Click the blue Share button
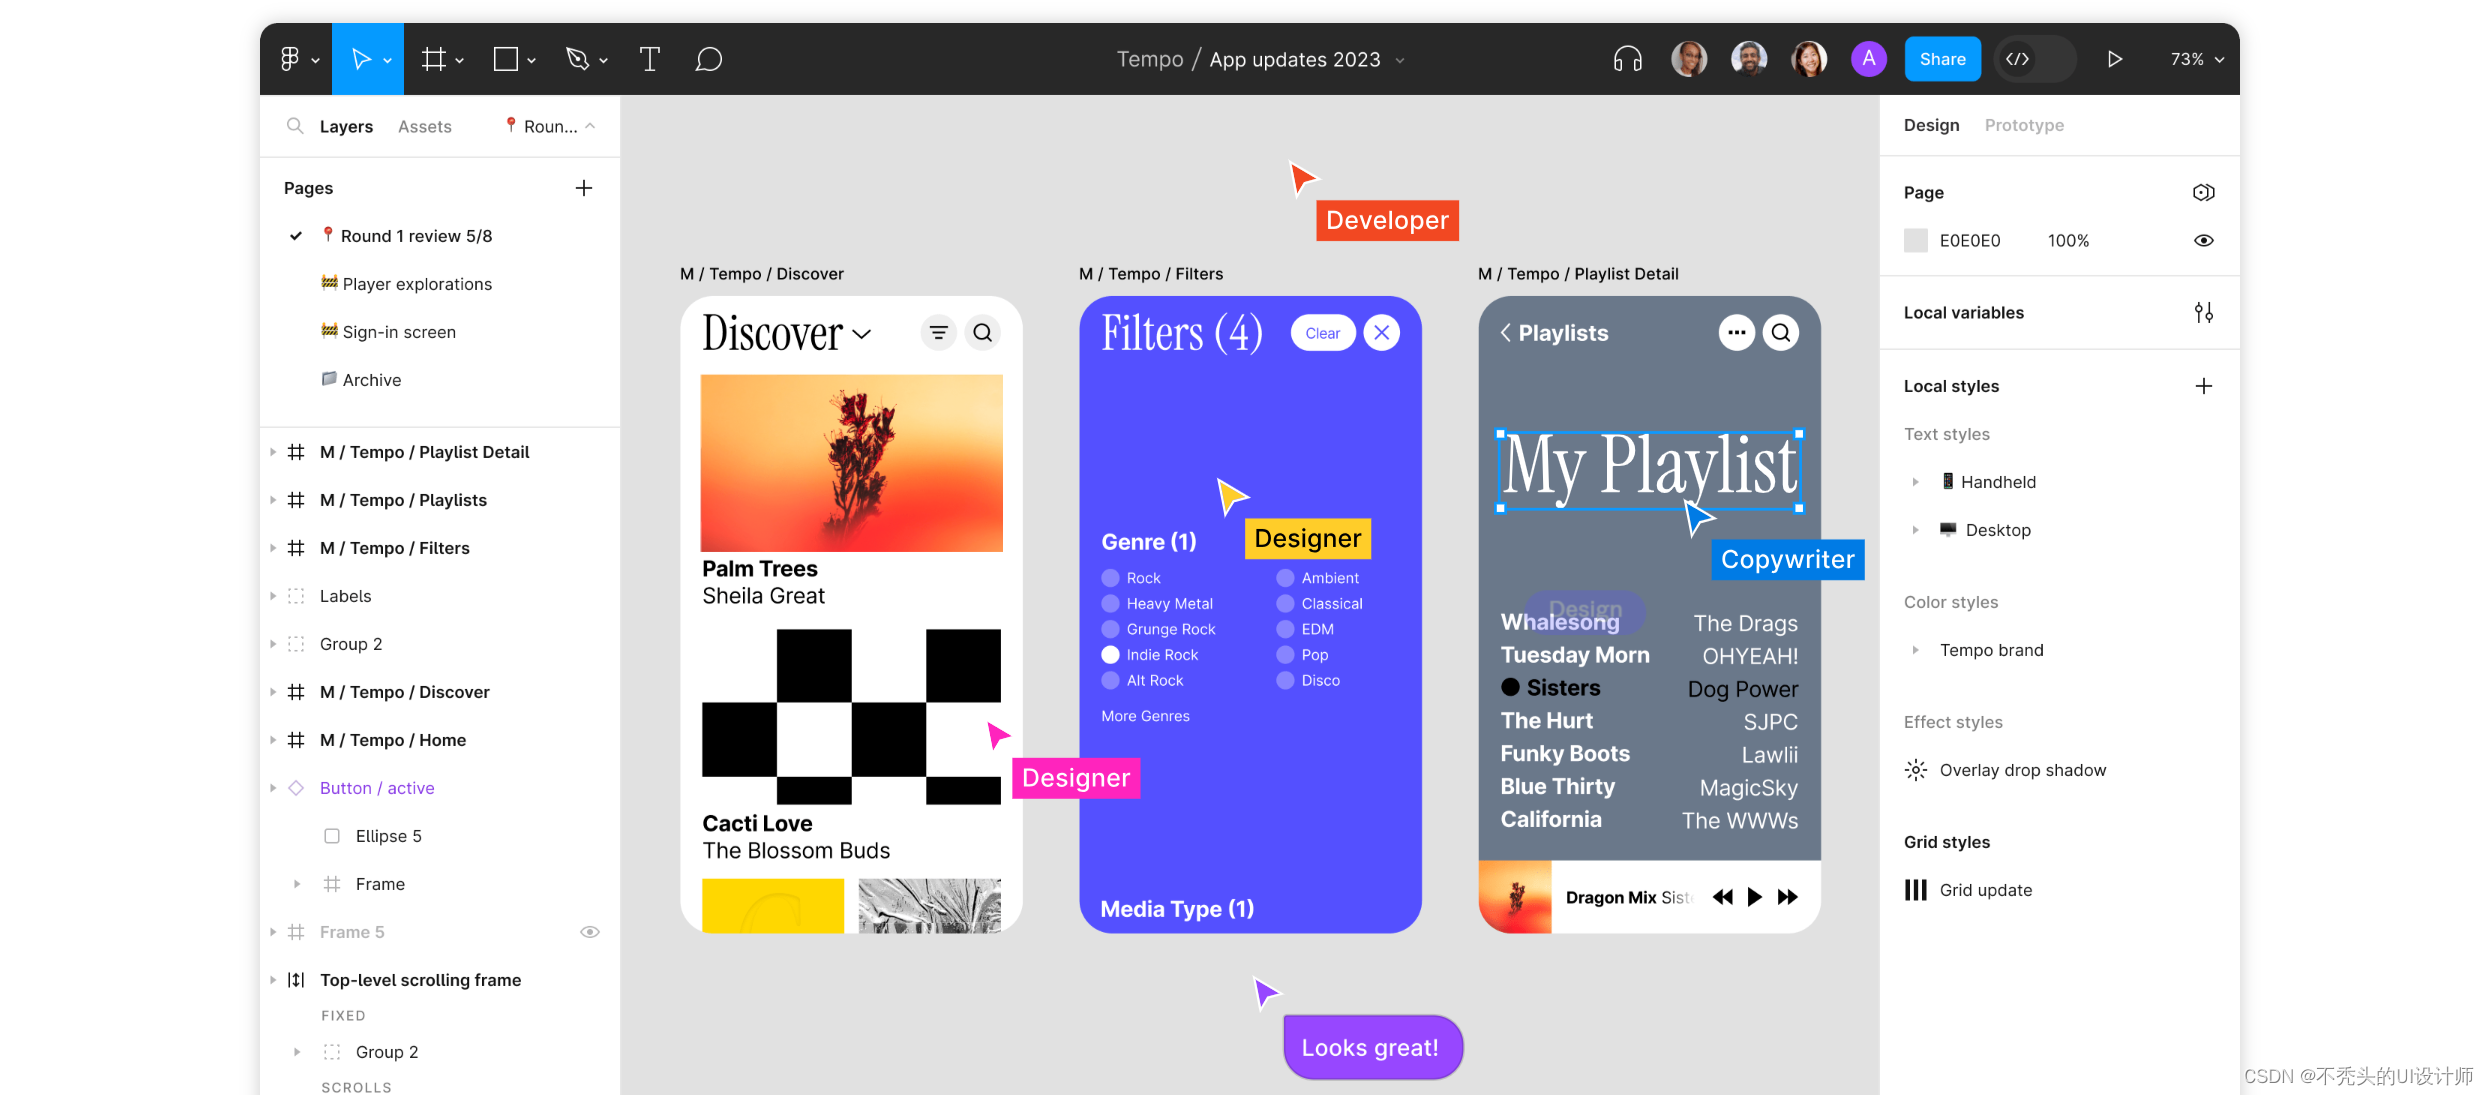Viewport: 2489px width, 1095px height. (1942, 59)
